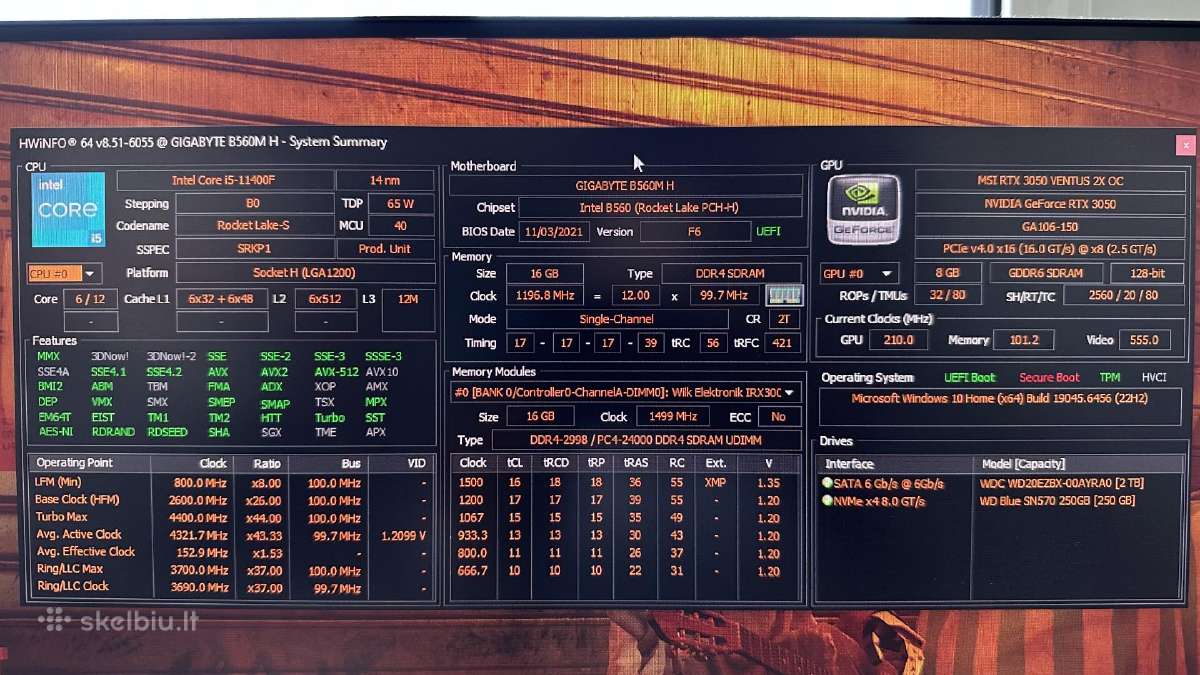Select the 933.3 memory clock row
Screen dimensions: 1200x675
626,535
